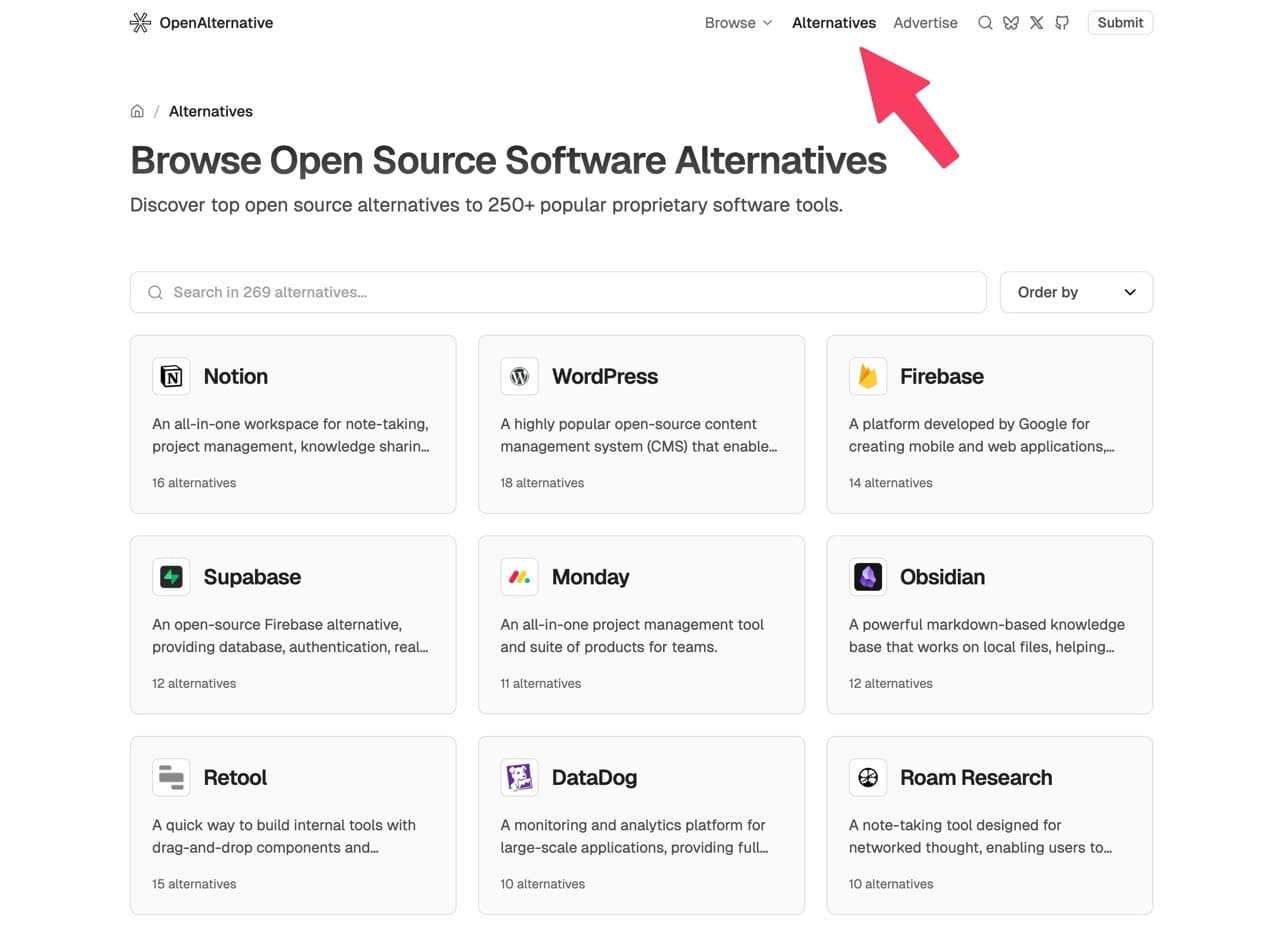Click the home icon in the breadcrumb

(137, 111)
